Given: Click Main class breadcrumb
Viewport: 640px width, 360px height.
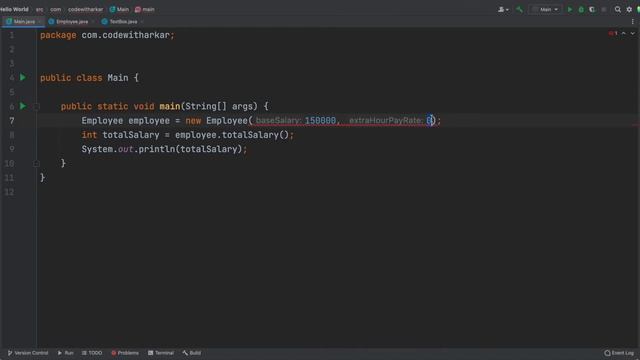Looking at the screenshot, I should 119,9.
